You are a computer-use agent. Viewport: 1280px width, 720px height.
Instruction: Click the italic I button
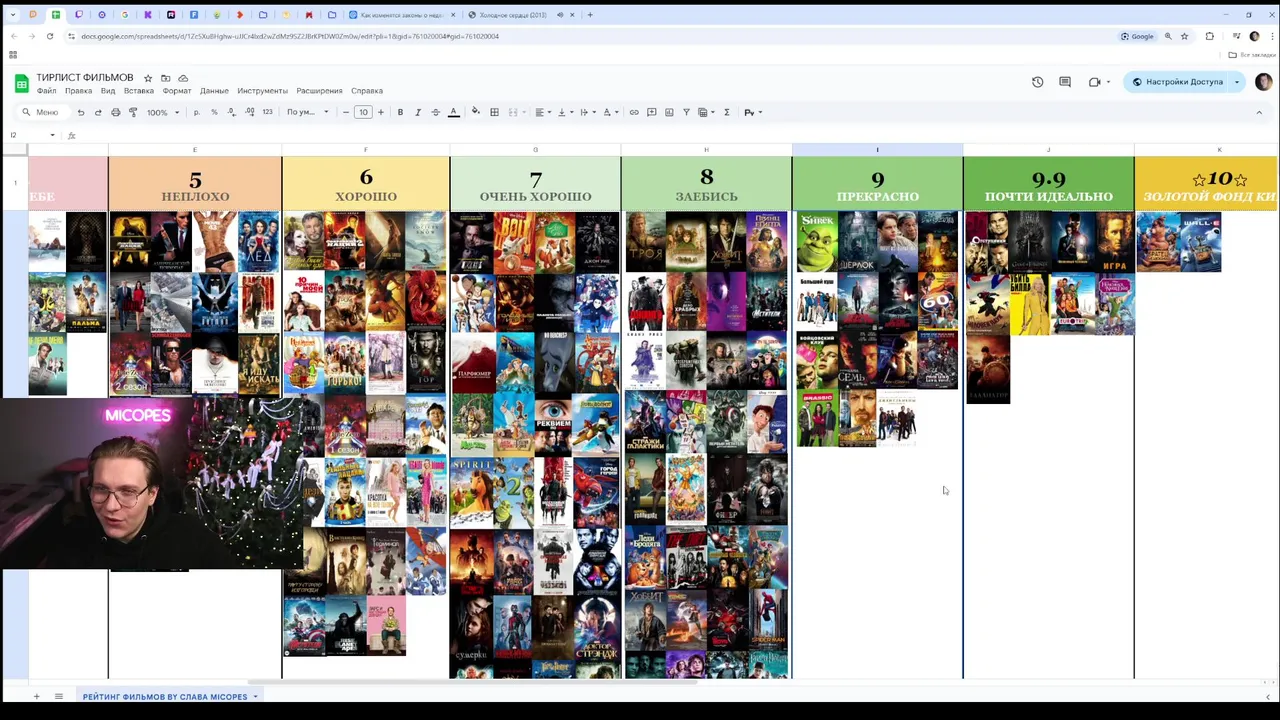tap(417, 112)
